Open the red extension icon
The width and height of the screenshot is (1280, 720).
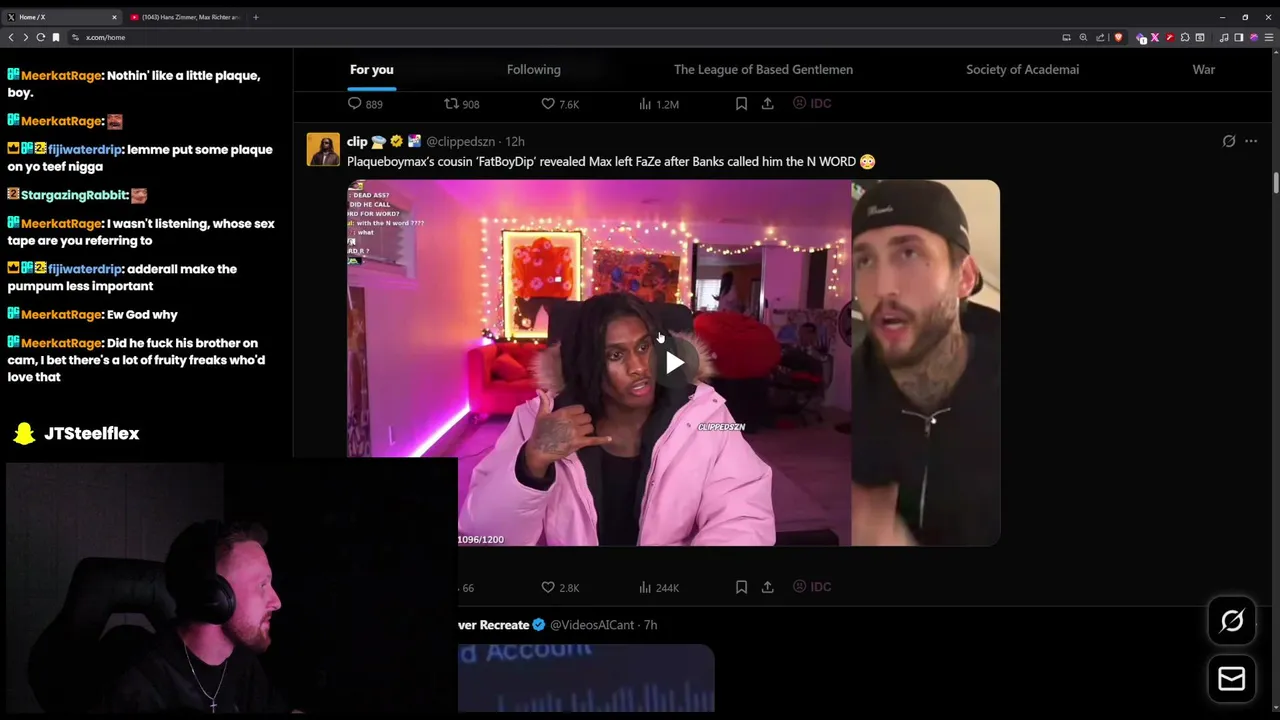(x=1170, y=37)
